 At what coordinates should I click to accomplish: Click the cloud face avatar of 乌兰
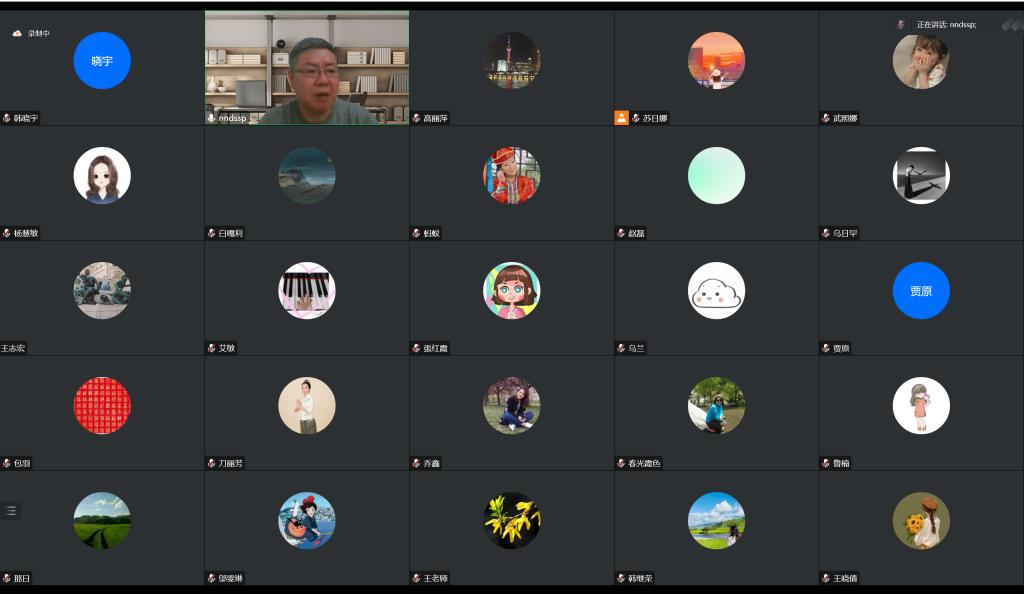point(716,291)
